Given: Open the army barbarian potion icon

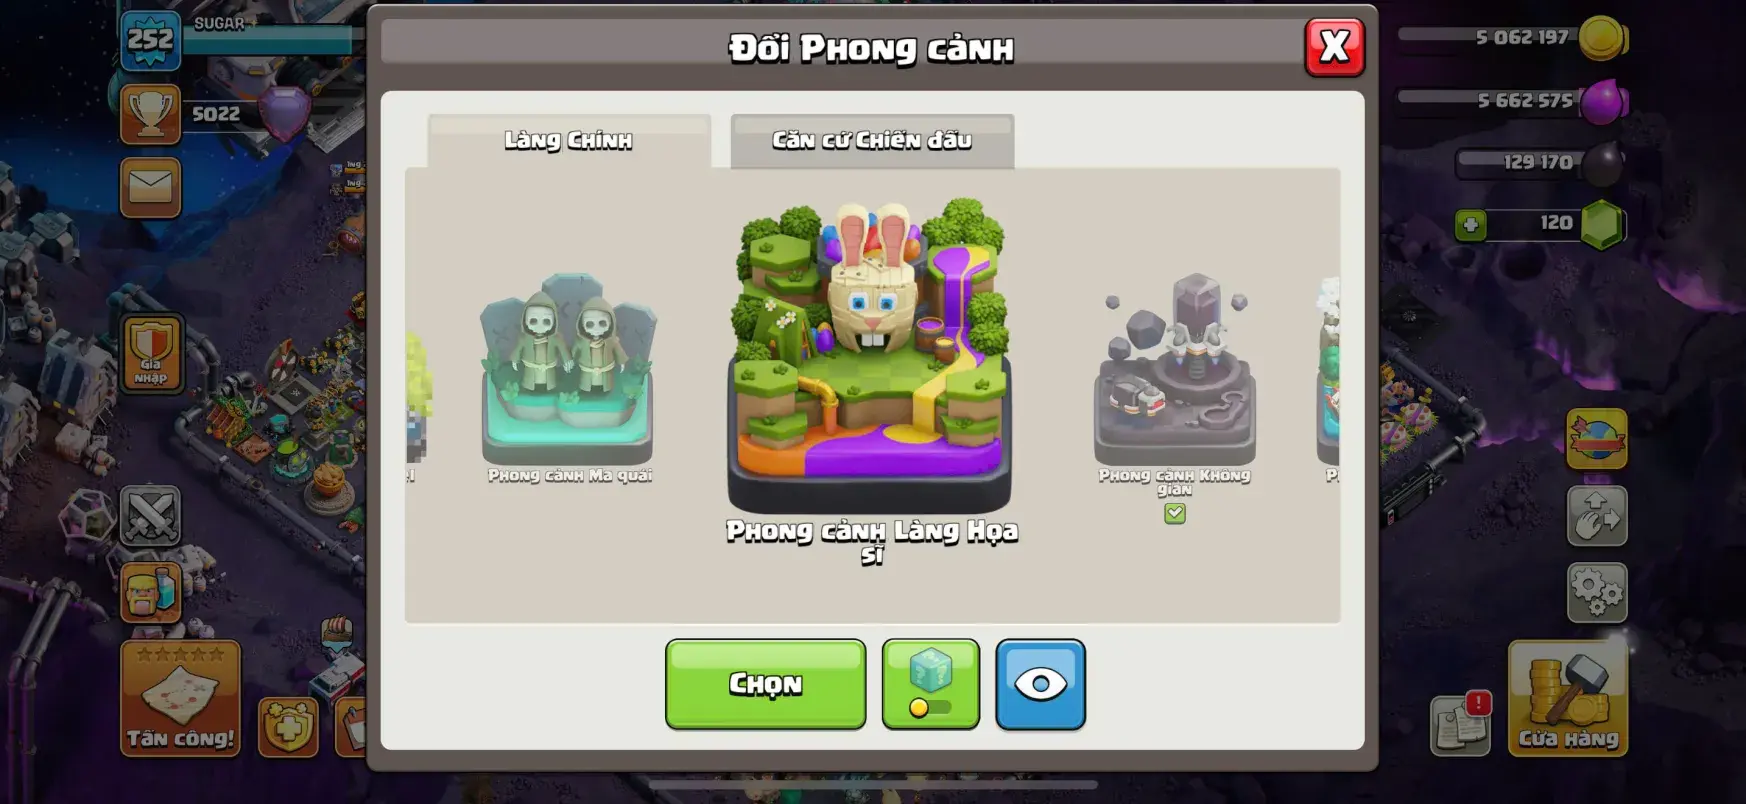Looking at the screenshot, I should tap(151, 592).
